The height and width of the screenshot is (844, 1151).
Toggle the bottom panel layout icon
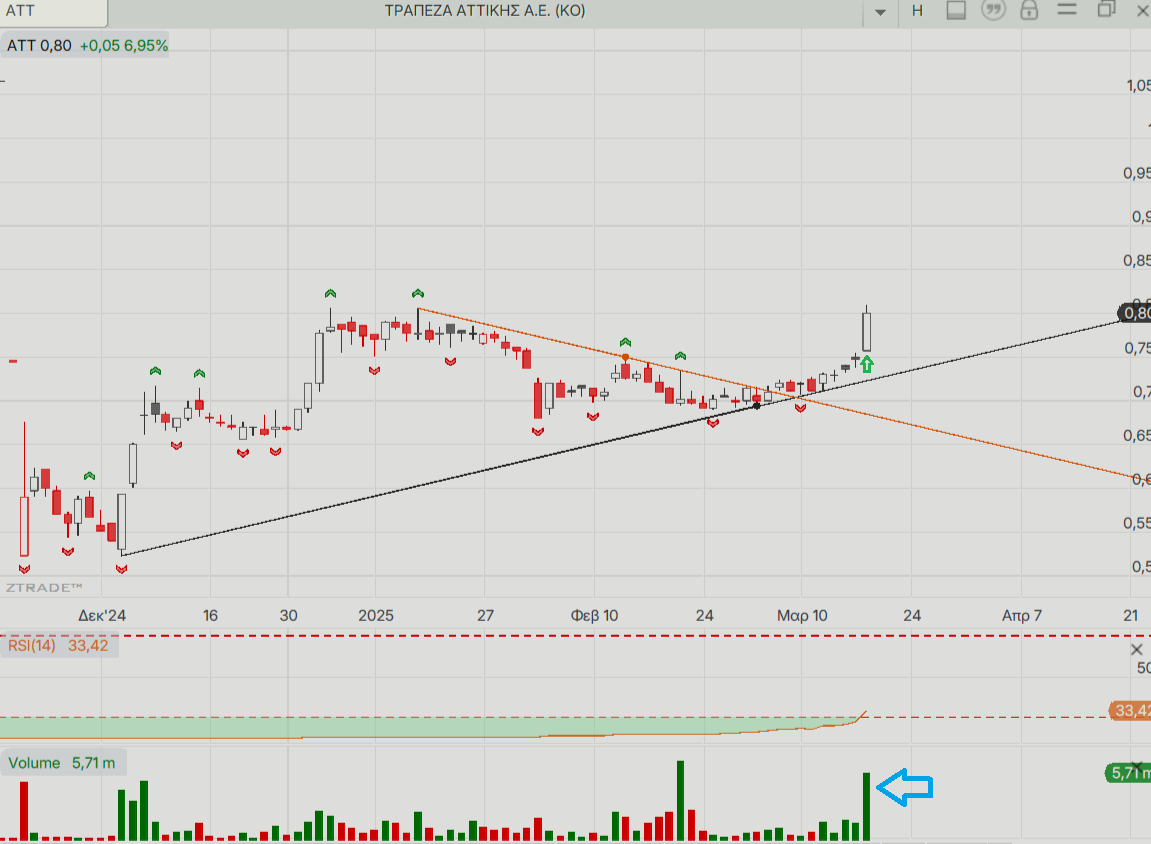(955, 11)
